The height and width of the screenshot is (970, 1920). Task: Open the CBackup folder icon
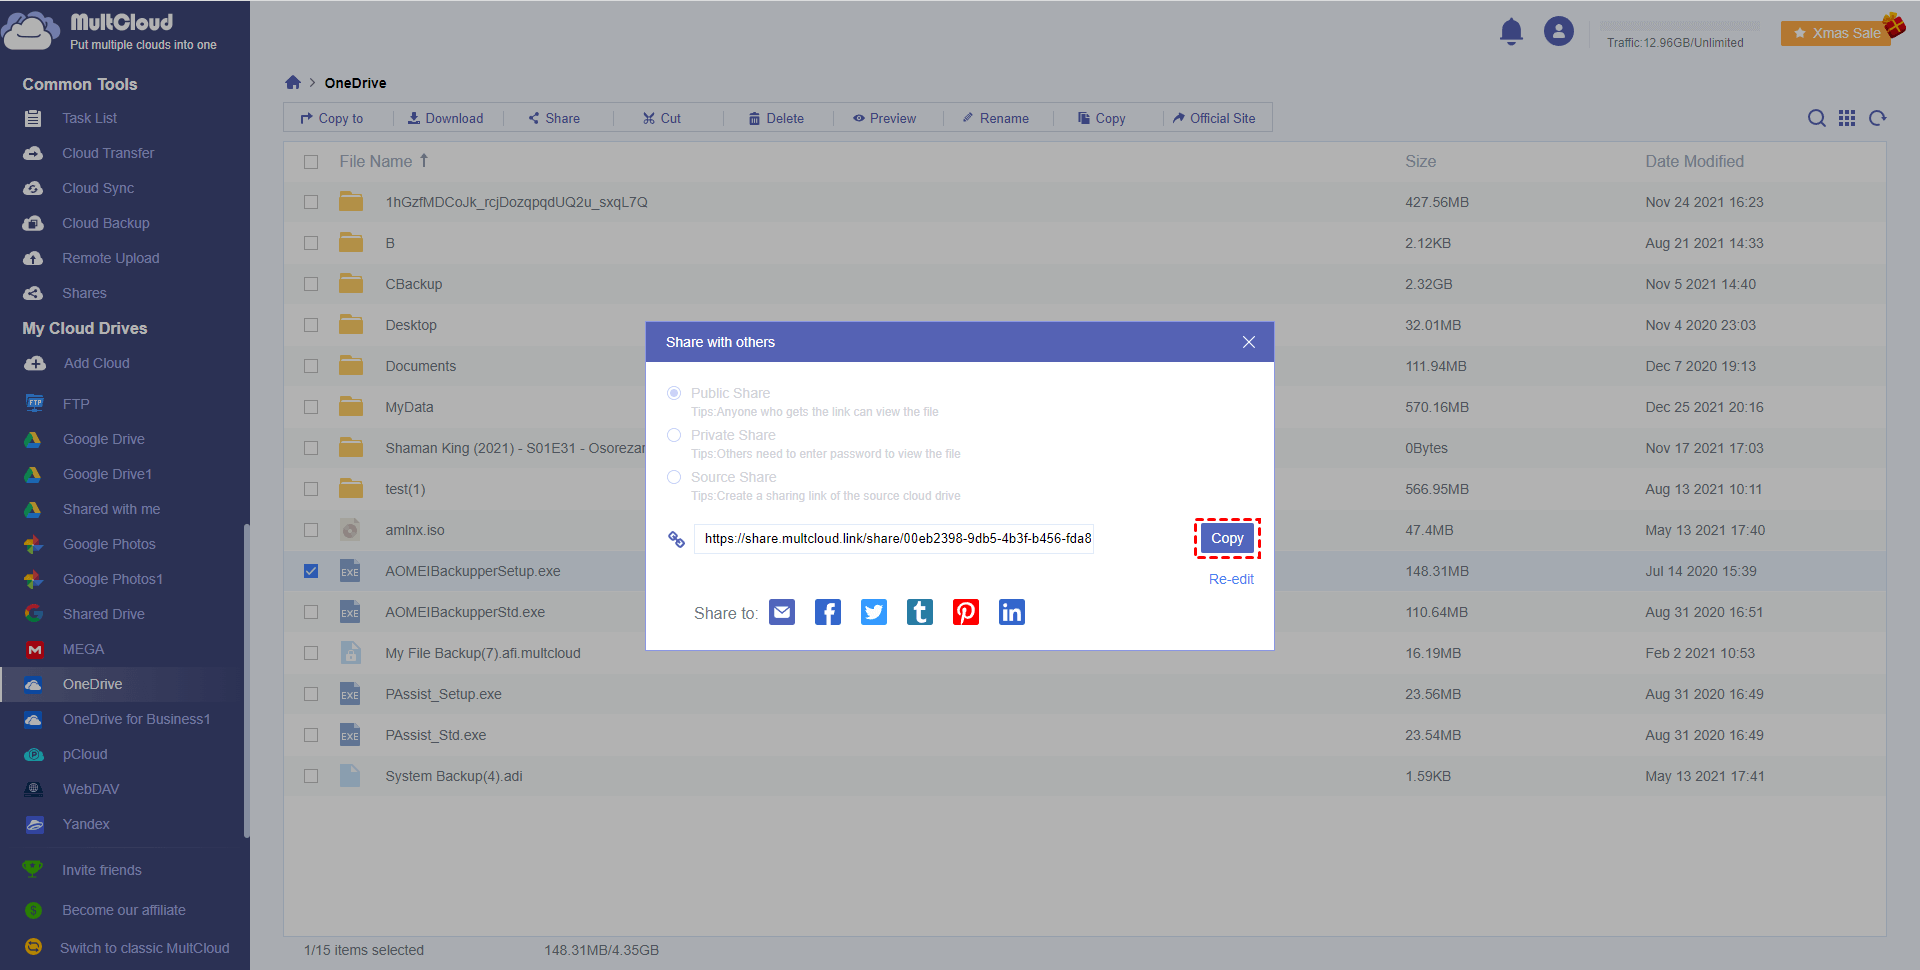click(x=351, y=284)
